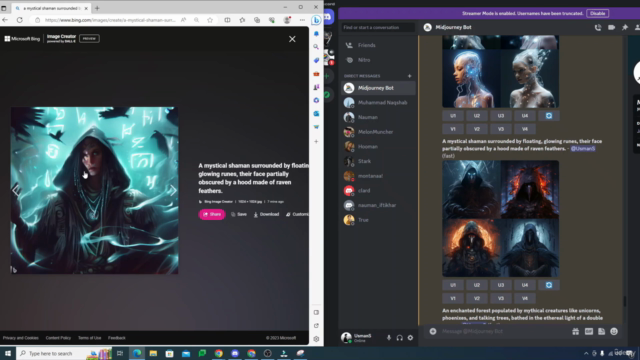
Task: Open Task View on the taskbar
Action: pos(120,353)
